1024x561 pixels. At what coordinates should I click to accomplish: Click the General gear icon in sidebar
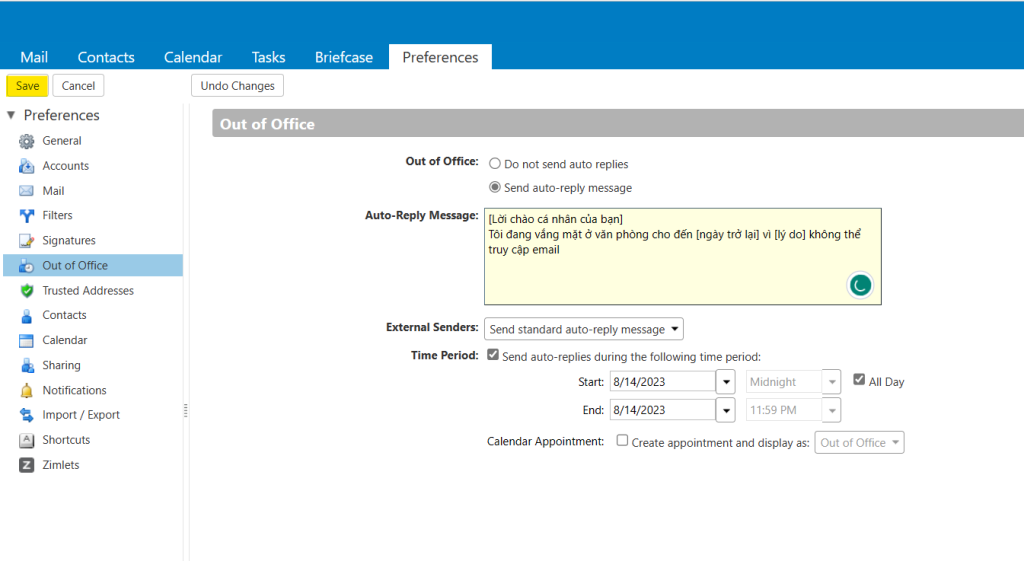[x=27, y=141]
